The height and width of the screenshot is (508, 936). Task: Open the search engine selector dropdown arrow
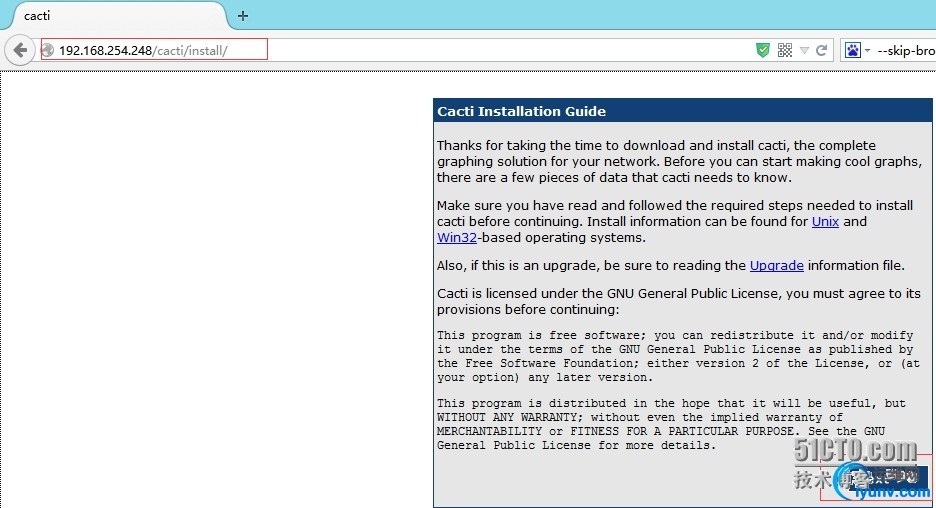point(867,51)
